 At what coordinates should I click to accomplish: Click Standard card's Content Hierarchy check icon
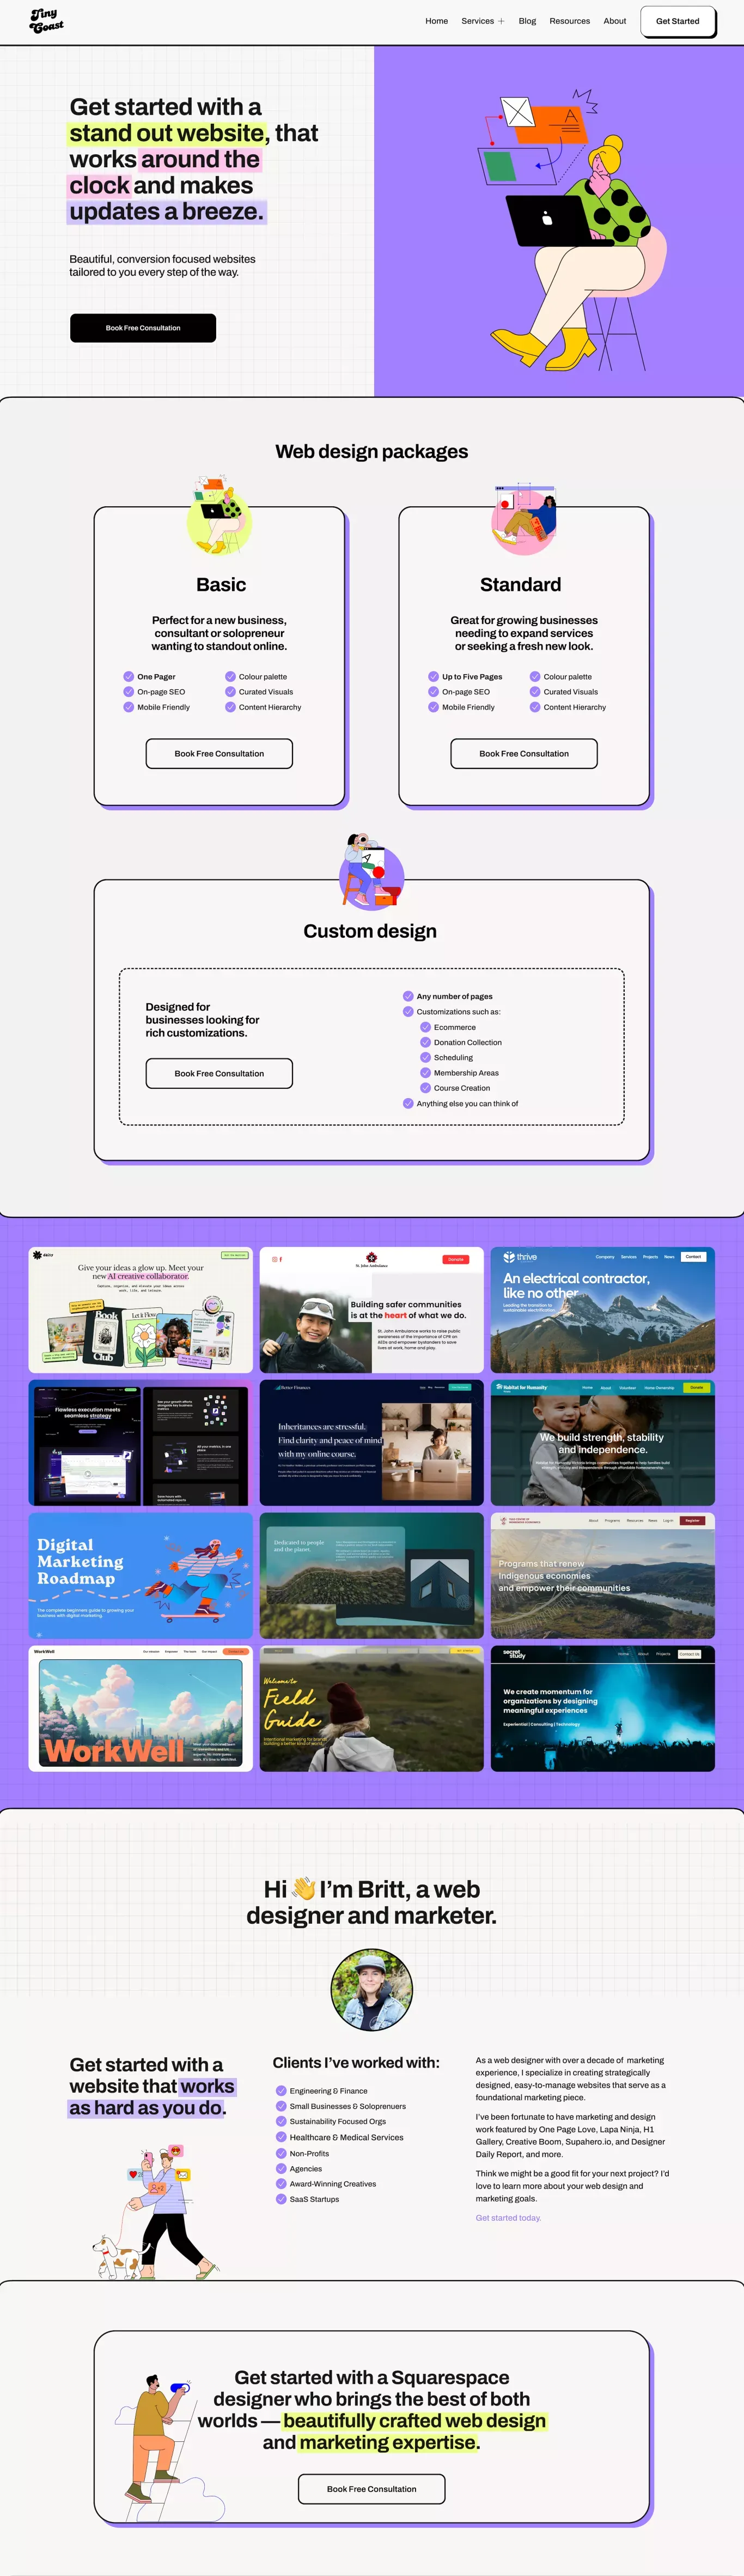click(x=535, y=707)
